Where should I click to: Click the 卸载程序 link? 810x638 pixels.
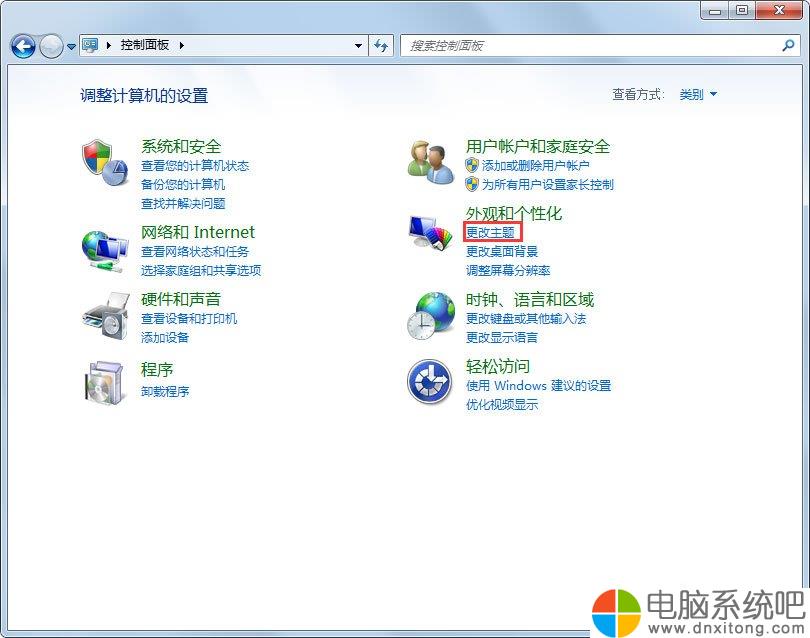point(165,391)
